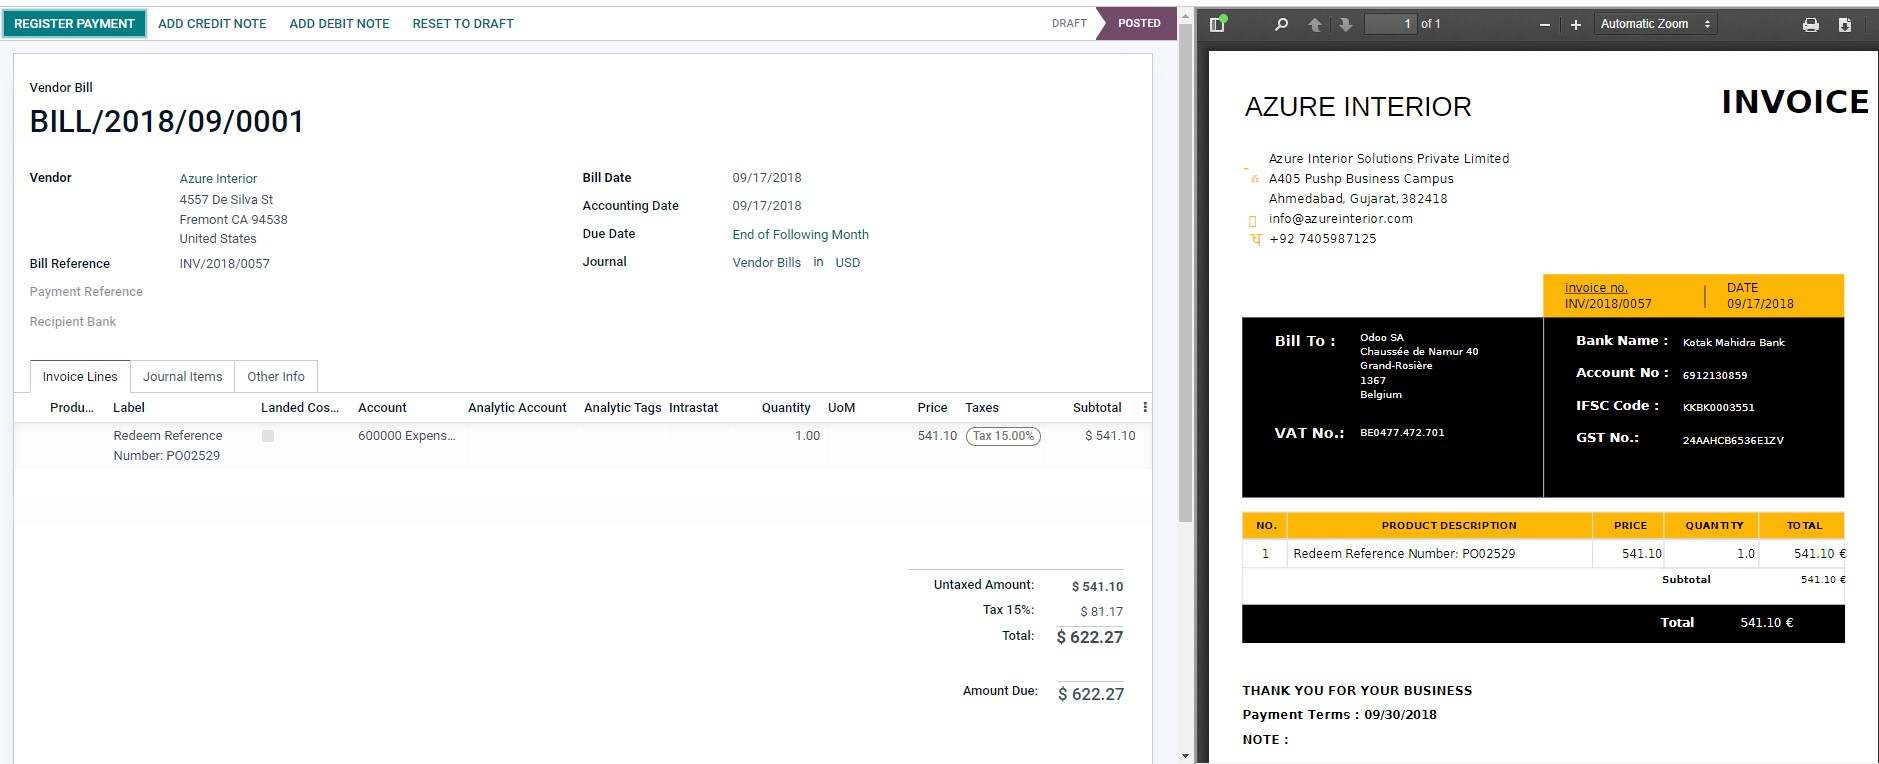The image size is (1879, 764).
Task: Click the Payment Reference field label
Action: coord(86,292)
